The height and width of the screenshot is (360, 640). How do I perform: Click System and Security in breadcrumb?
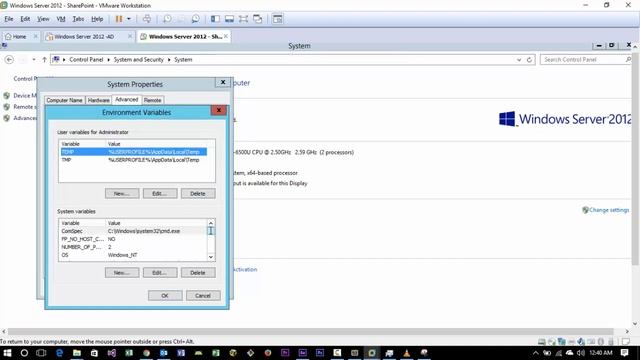[138, 60]
